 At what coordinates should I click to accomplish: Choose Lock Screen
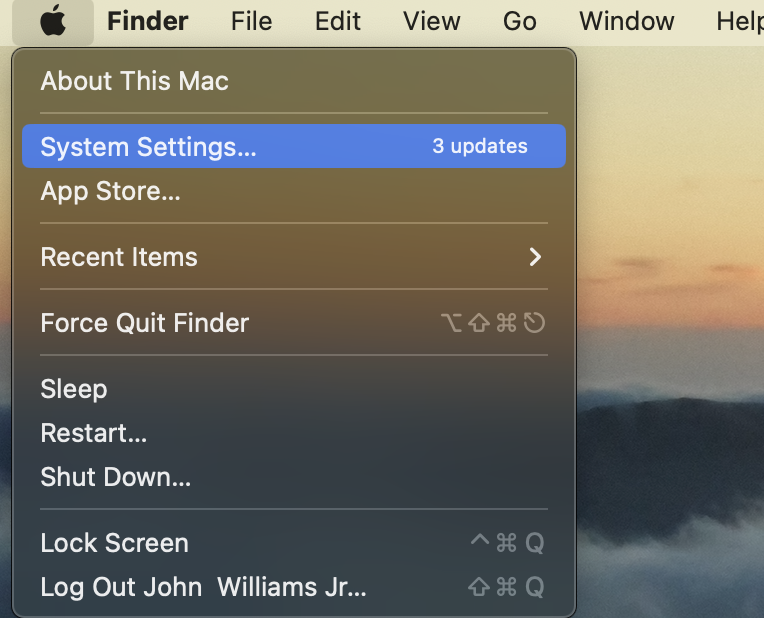[x=294, y=543]
